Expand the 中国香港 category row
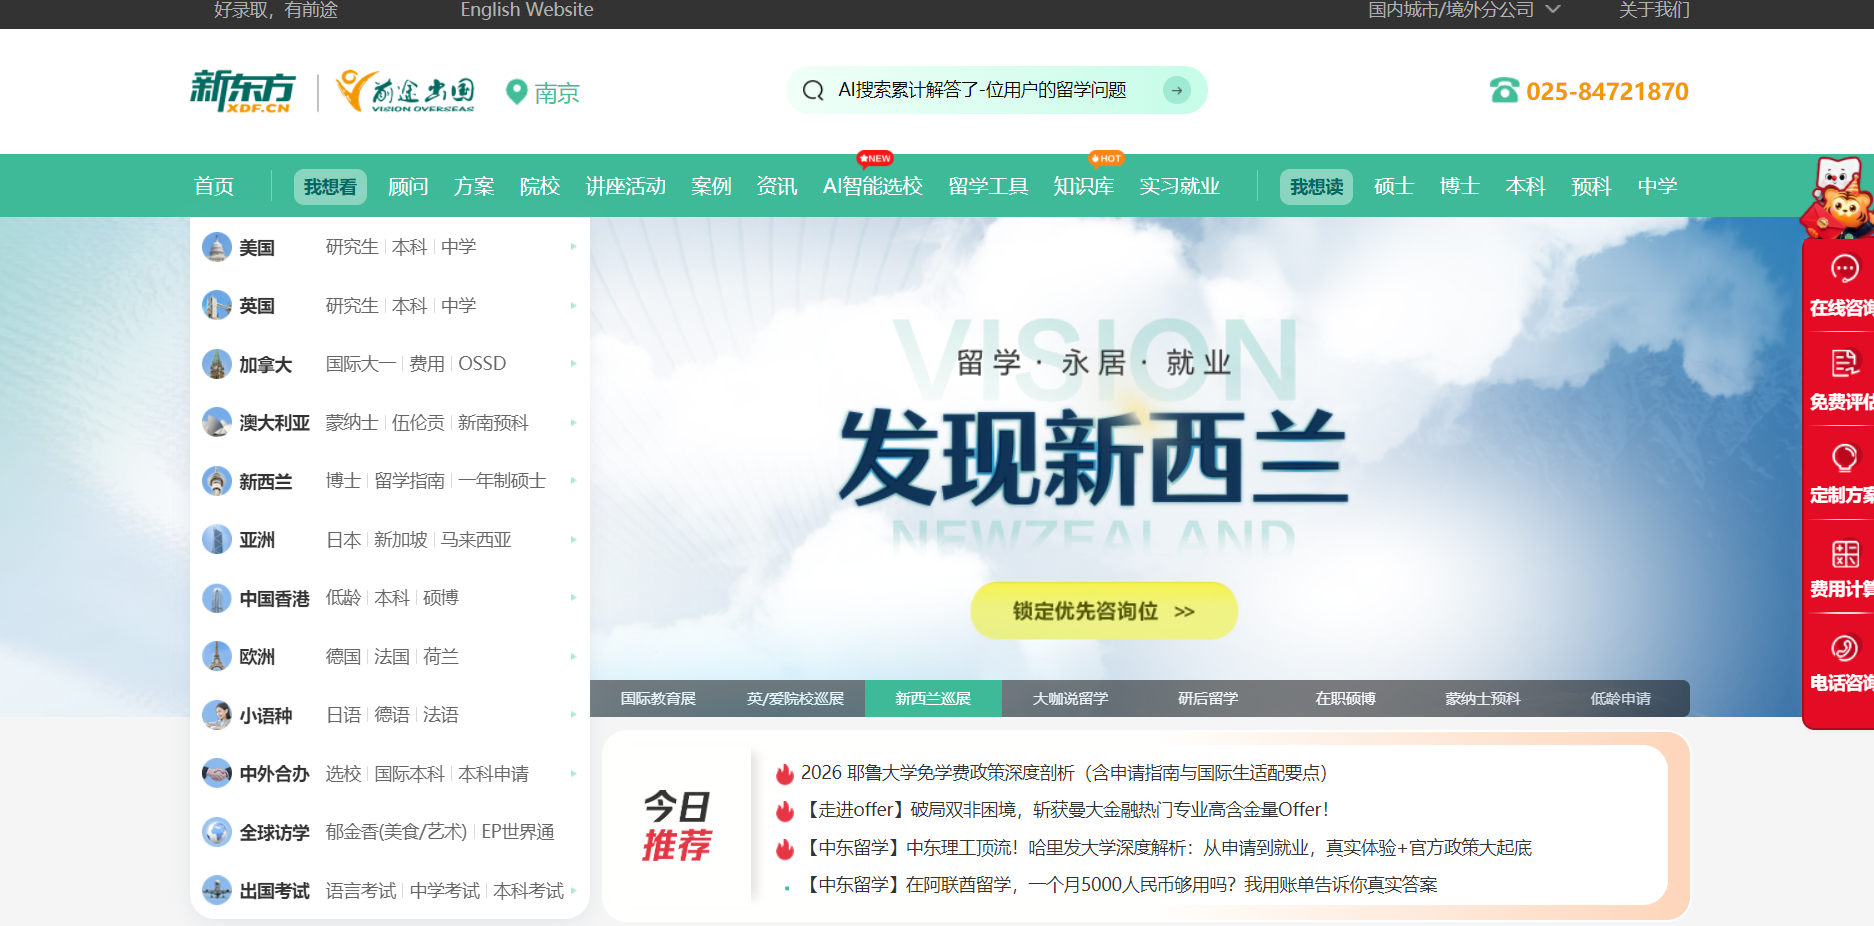This screenshot has height=926, width=1874. (x=573, y=598)
